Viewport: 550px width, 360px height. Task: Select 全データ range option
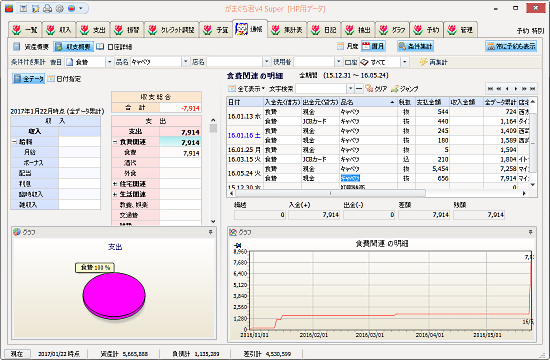[x=29, y=79]
